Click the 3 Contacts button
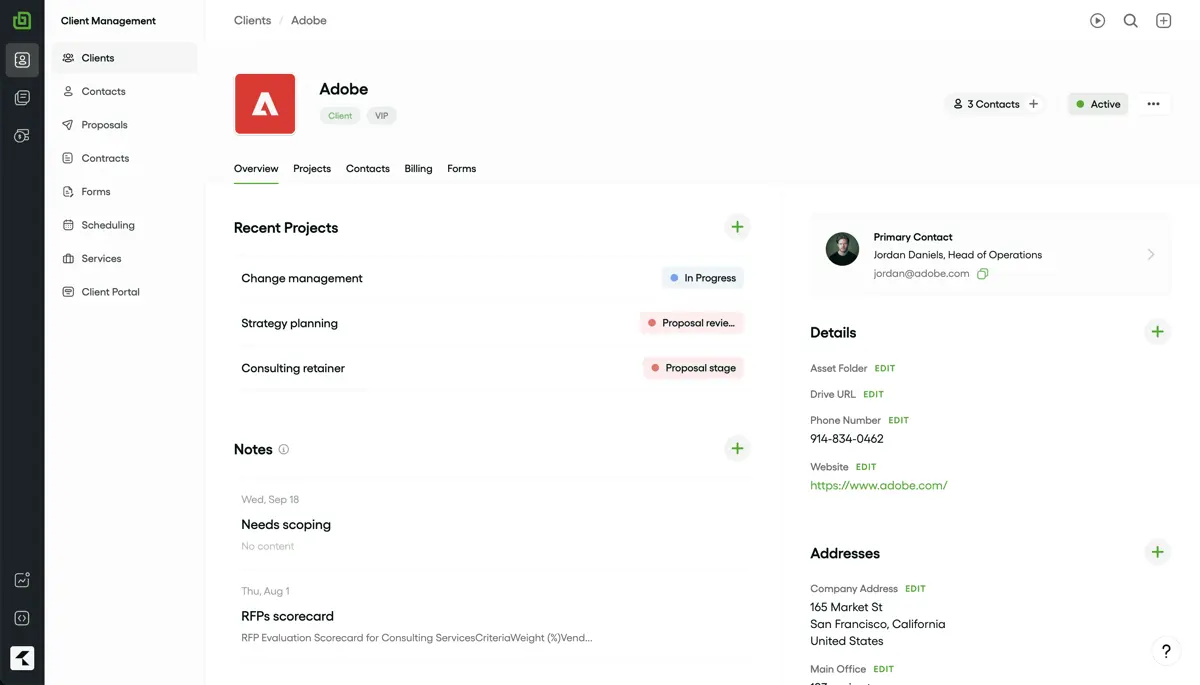Image resolution: width=1200 pixels, height=685 pixels. pos(985,104)
